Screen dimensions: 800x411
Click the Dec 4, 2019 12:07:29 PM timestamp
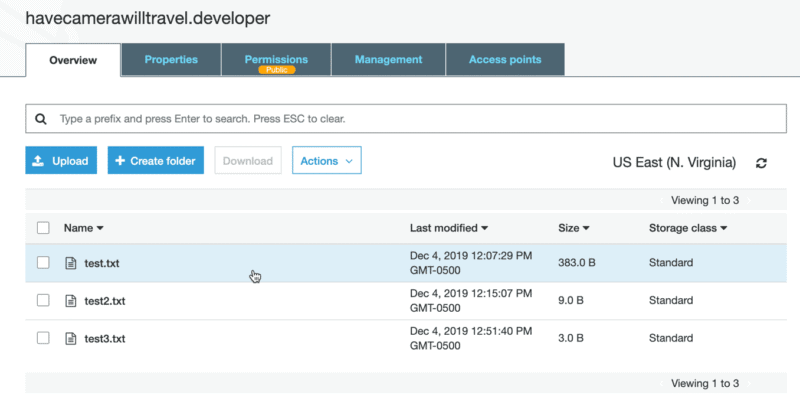coord(471,263)
